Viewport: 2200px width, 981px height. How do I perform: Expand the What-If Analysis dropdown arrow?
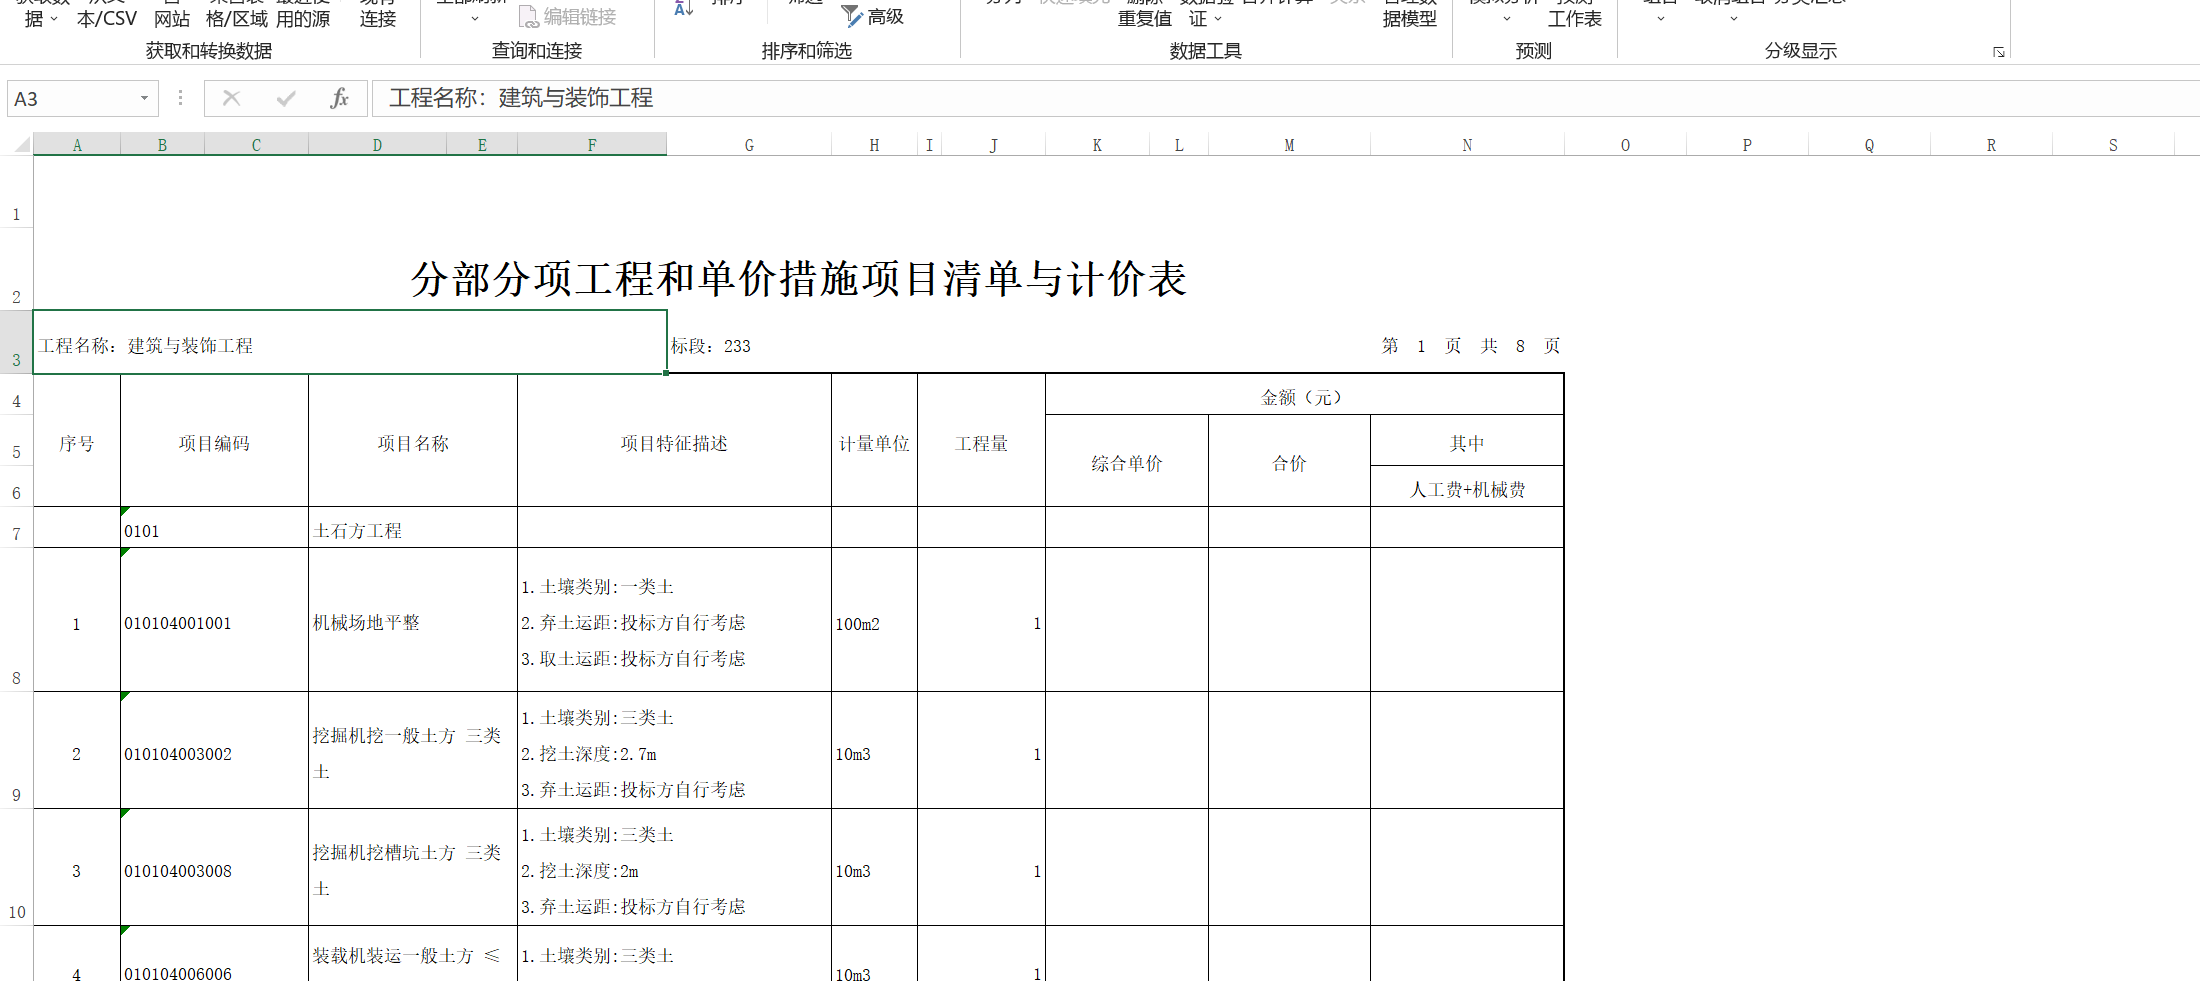tap(1507, 19)
